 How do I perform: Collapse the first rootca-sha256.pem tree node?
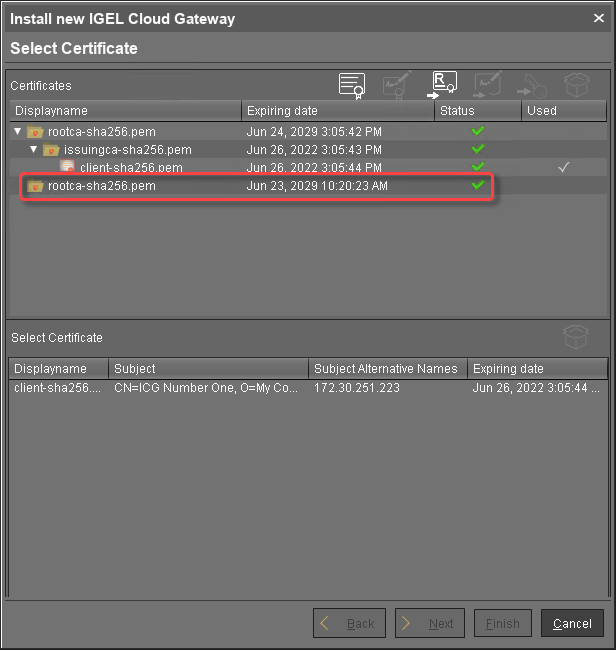pyautogui.click(x=18, y=132)
